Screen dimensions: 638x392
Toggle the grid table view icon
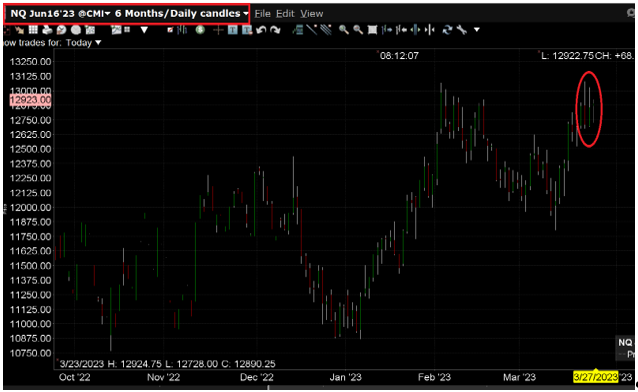[x=33, y=29]
